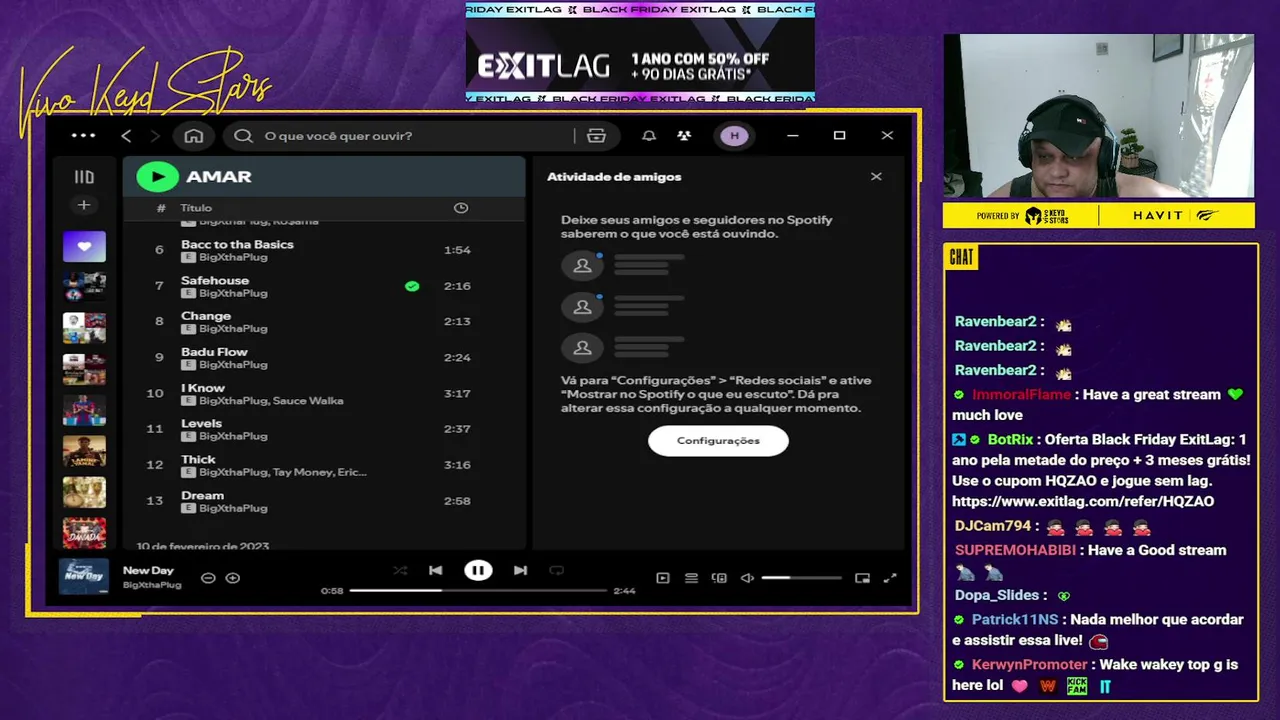Open the Now Playing view icon
This screenshot has width=1280, height=720.
click(x=662, y=578)
